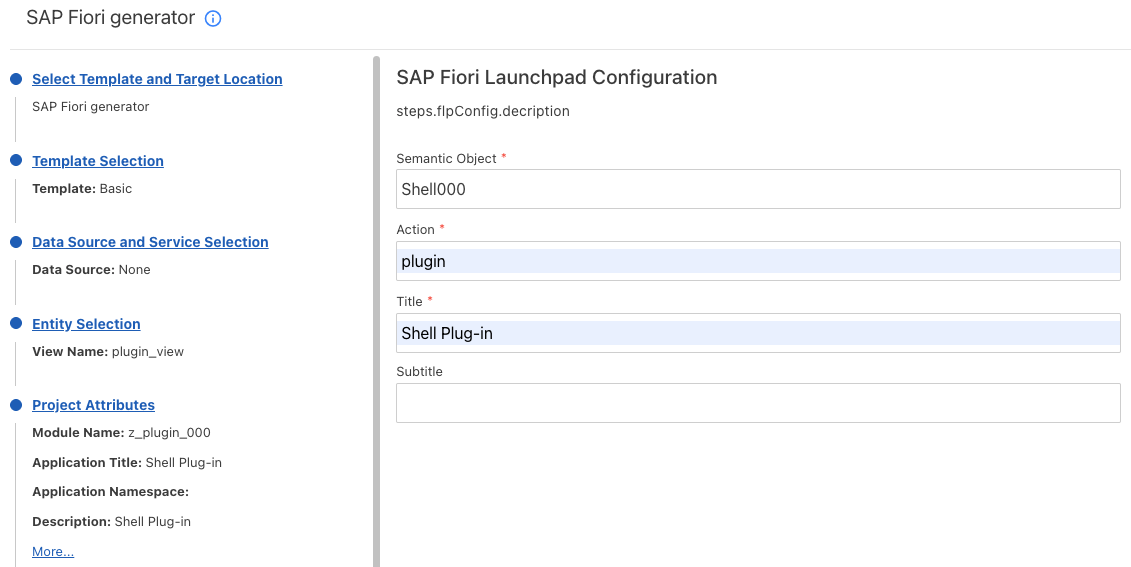The image size is (1131, 567).
Task: Click the 'SAP Fiori generator' text under first step
Action: (x=91, y=107)
